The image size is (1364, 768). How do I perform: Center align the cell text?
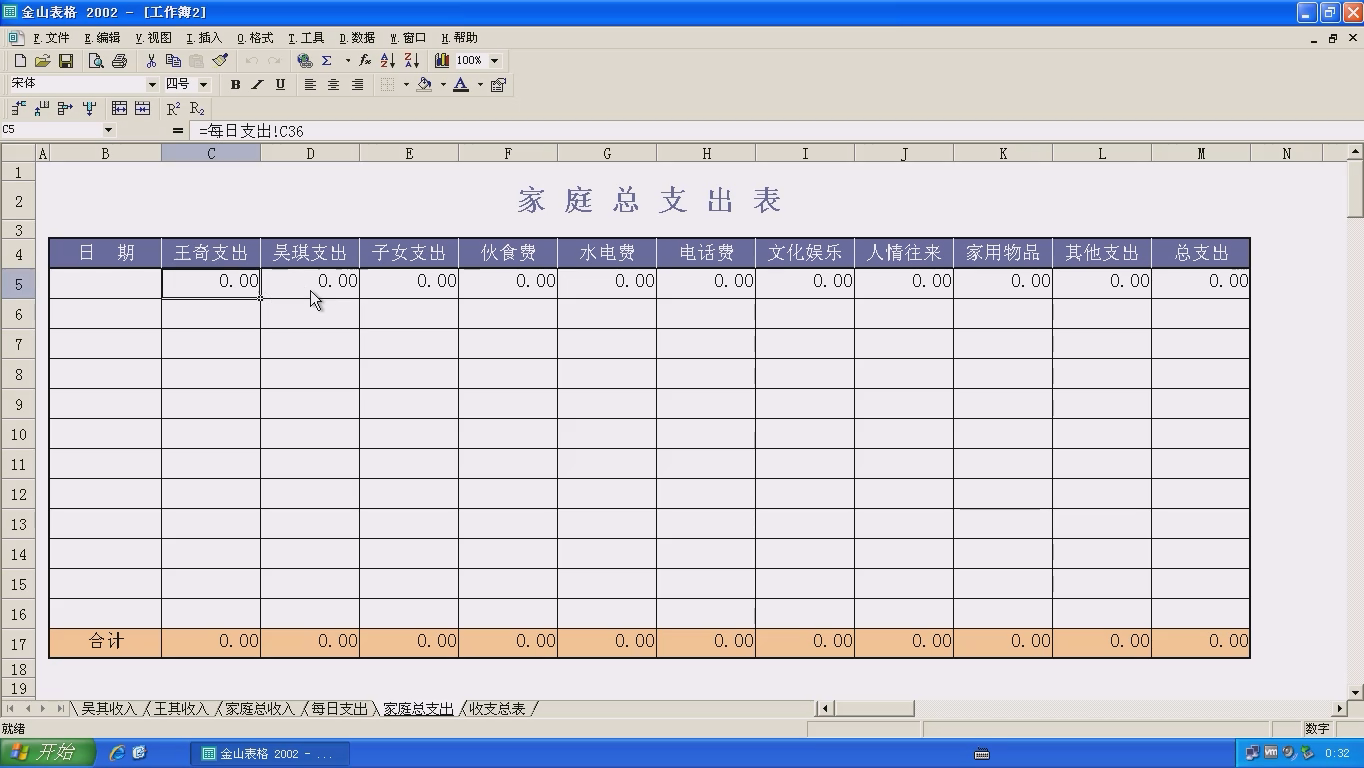pos(333,85)
